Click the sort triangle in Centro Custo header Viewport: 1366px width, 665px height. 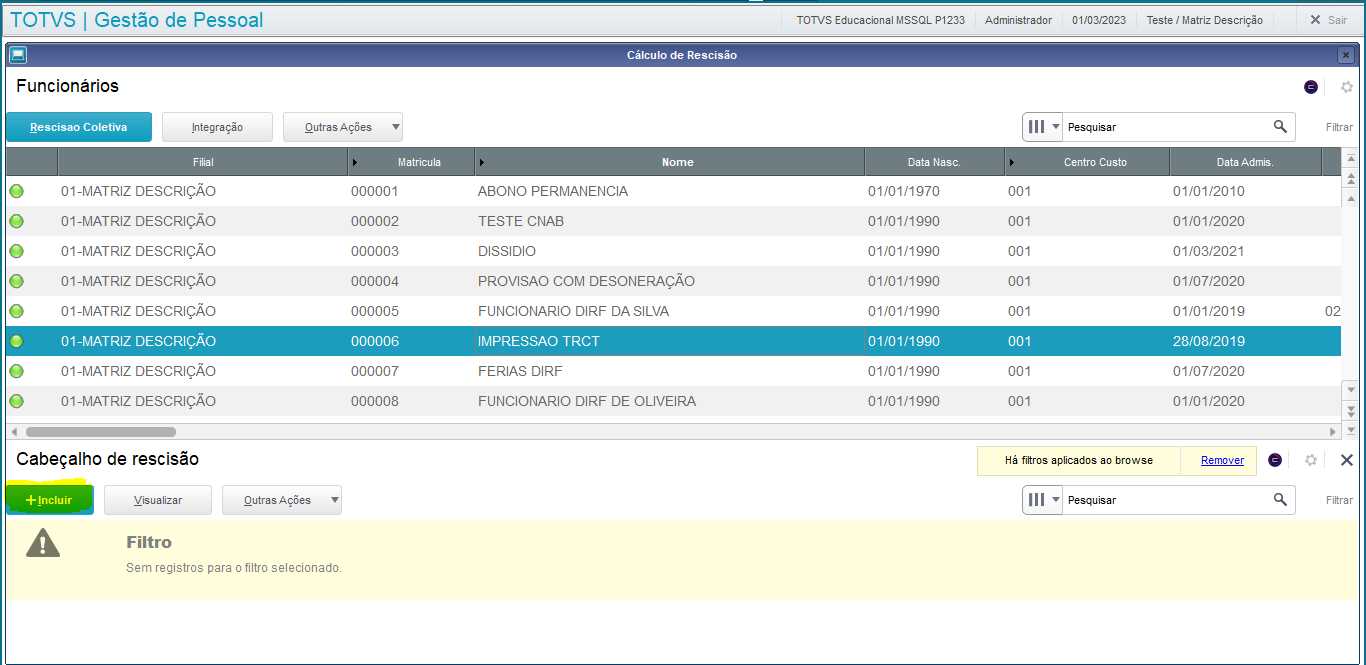pyautogui.click(x=1011, y=162)
